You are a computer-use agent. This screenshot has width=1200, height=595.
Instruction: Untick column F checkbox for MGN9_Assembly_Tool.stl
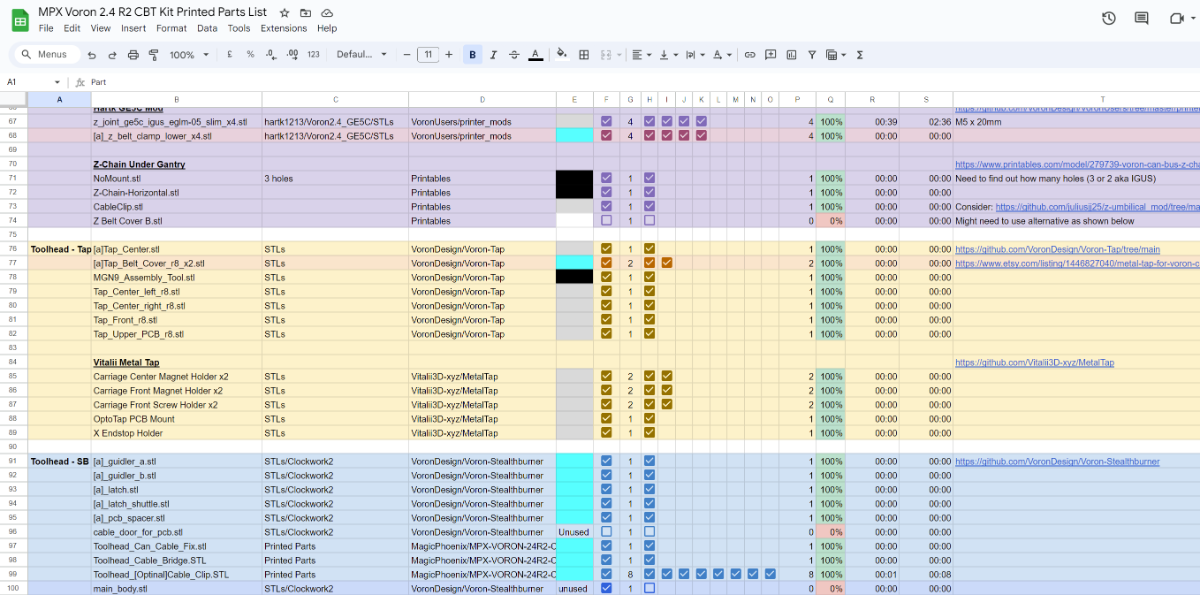tap(606, 277)
